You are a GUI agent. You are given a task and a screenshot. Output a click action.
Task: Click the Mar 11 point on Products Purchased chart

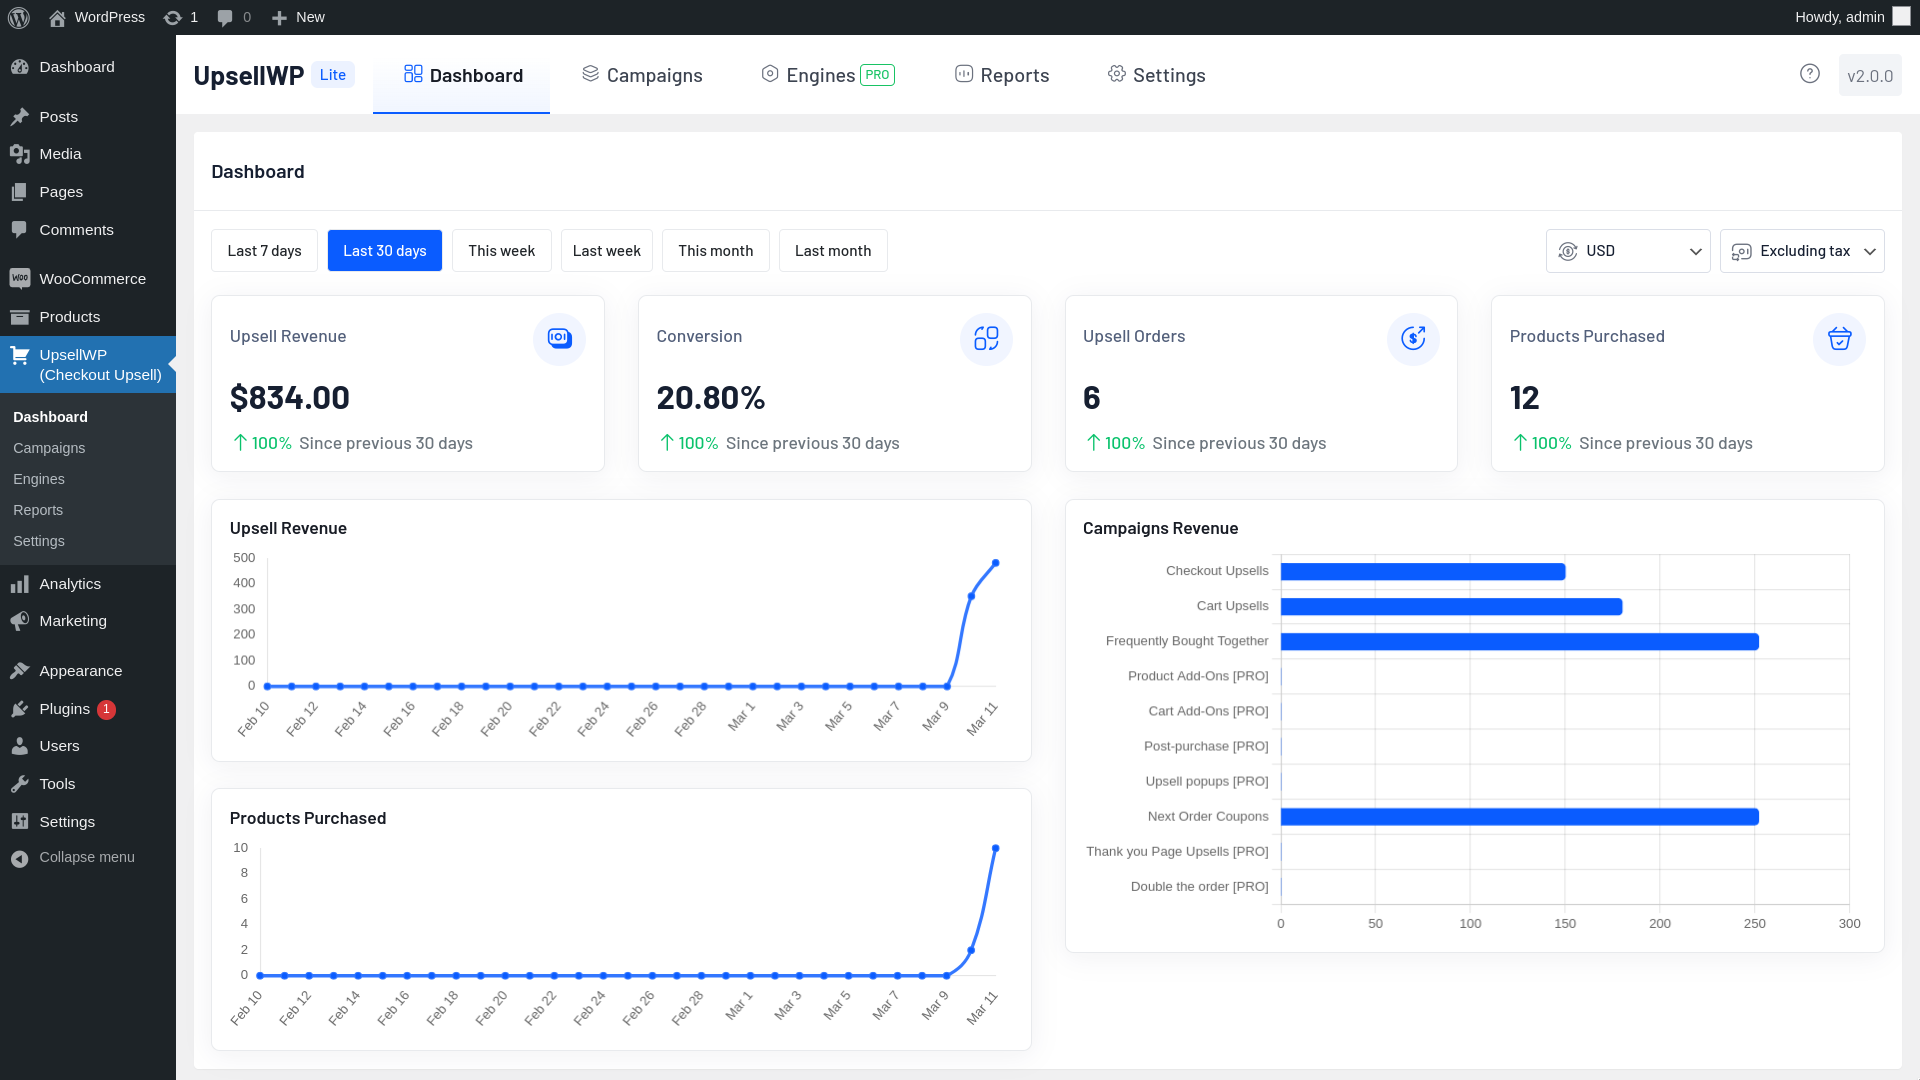pos(996,849)
